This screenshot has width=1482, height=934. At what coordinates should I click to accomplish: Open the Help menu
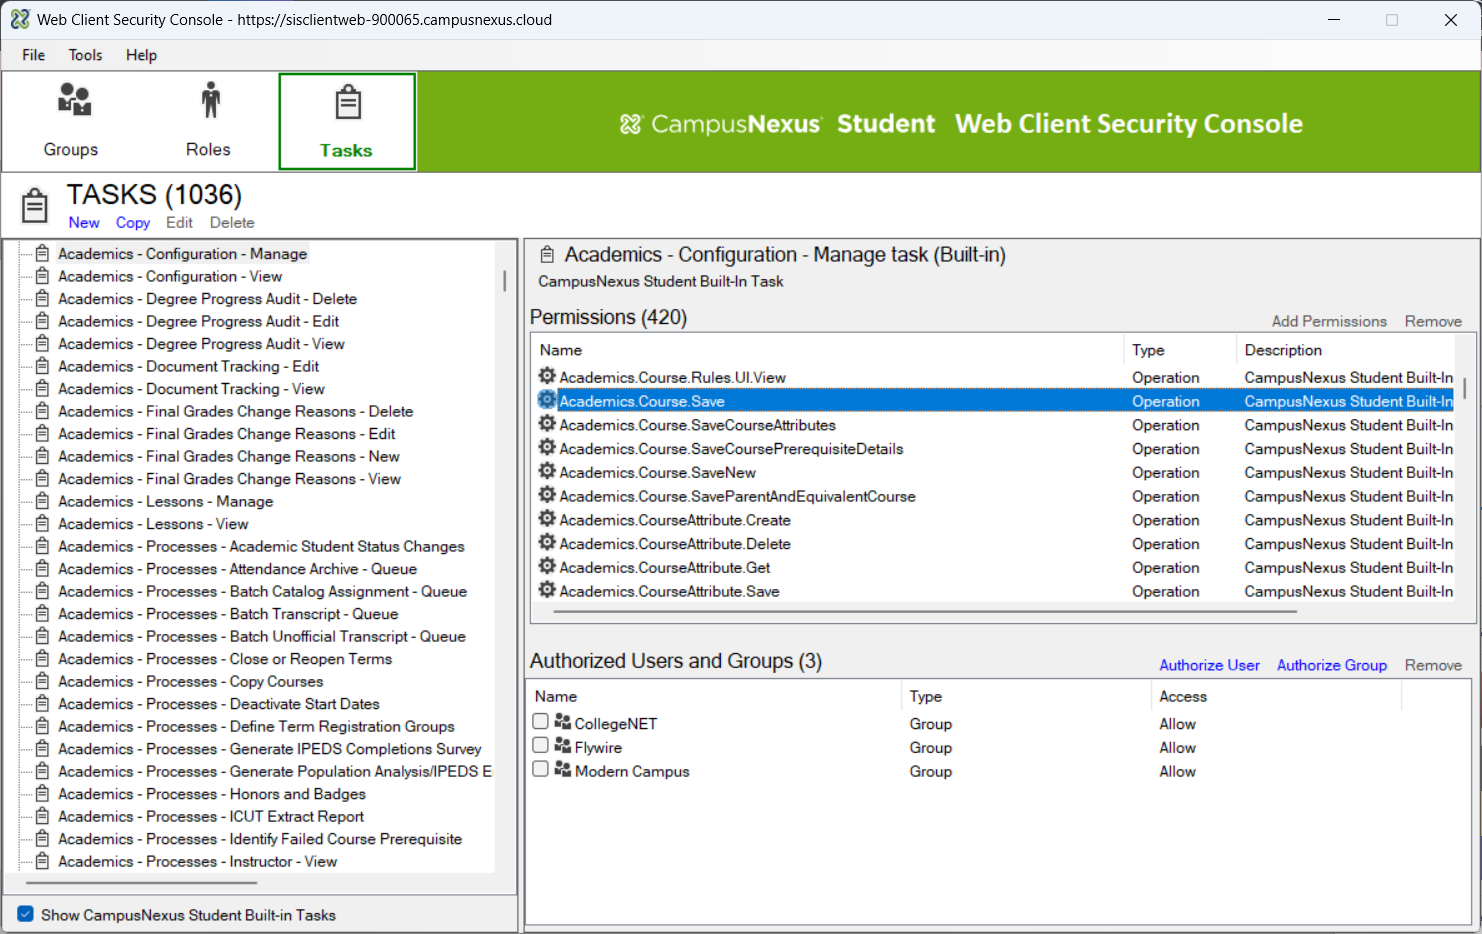(x=141, y=55)
